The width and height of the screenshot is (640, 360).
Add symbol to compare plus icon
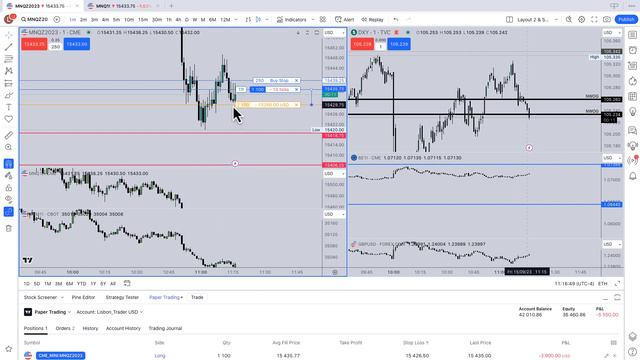(x=57, y=19)
